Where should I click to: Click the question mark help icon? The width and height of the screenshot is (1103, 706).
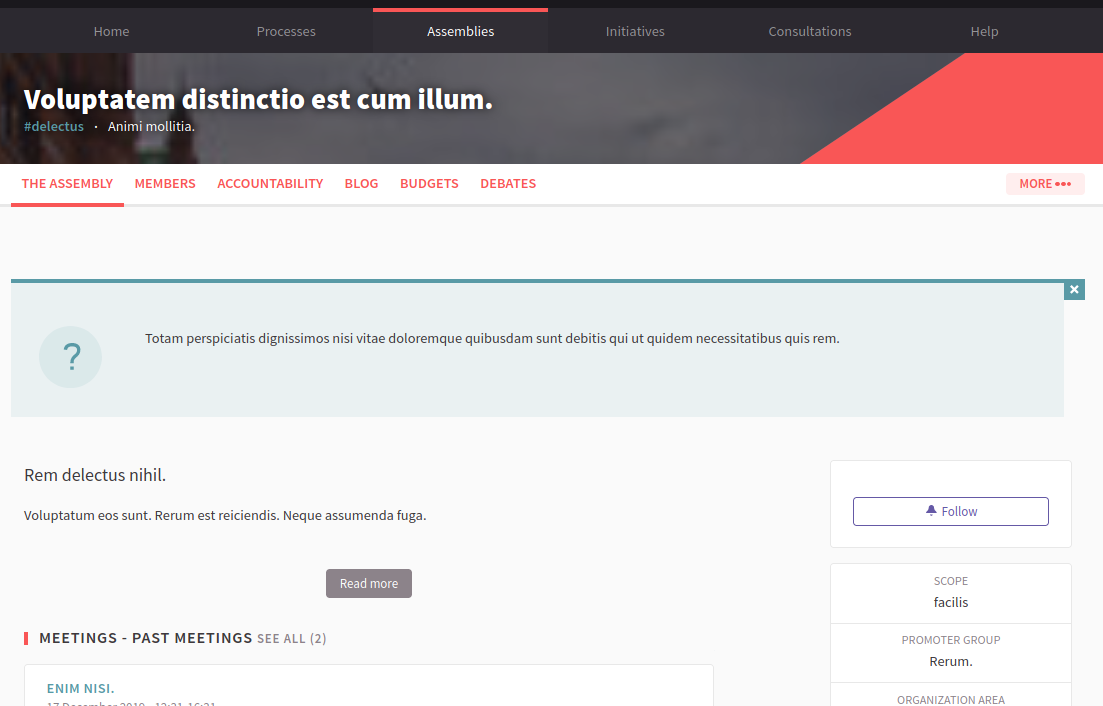pos(71,357)
